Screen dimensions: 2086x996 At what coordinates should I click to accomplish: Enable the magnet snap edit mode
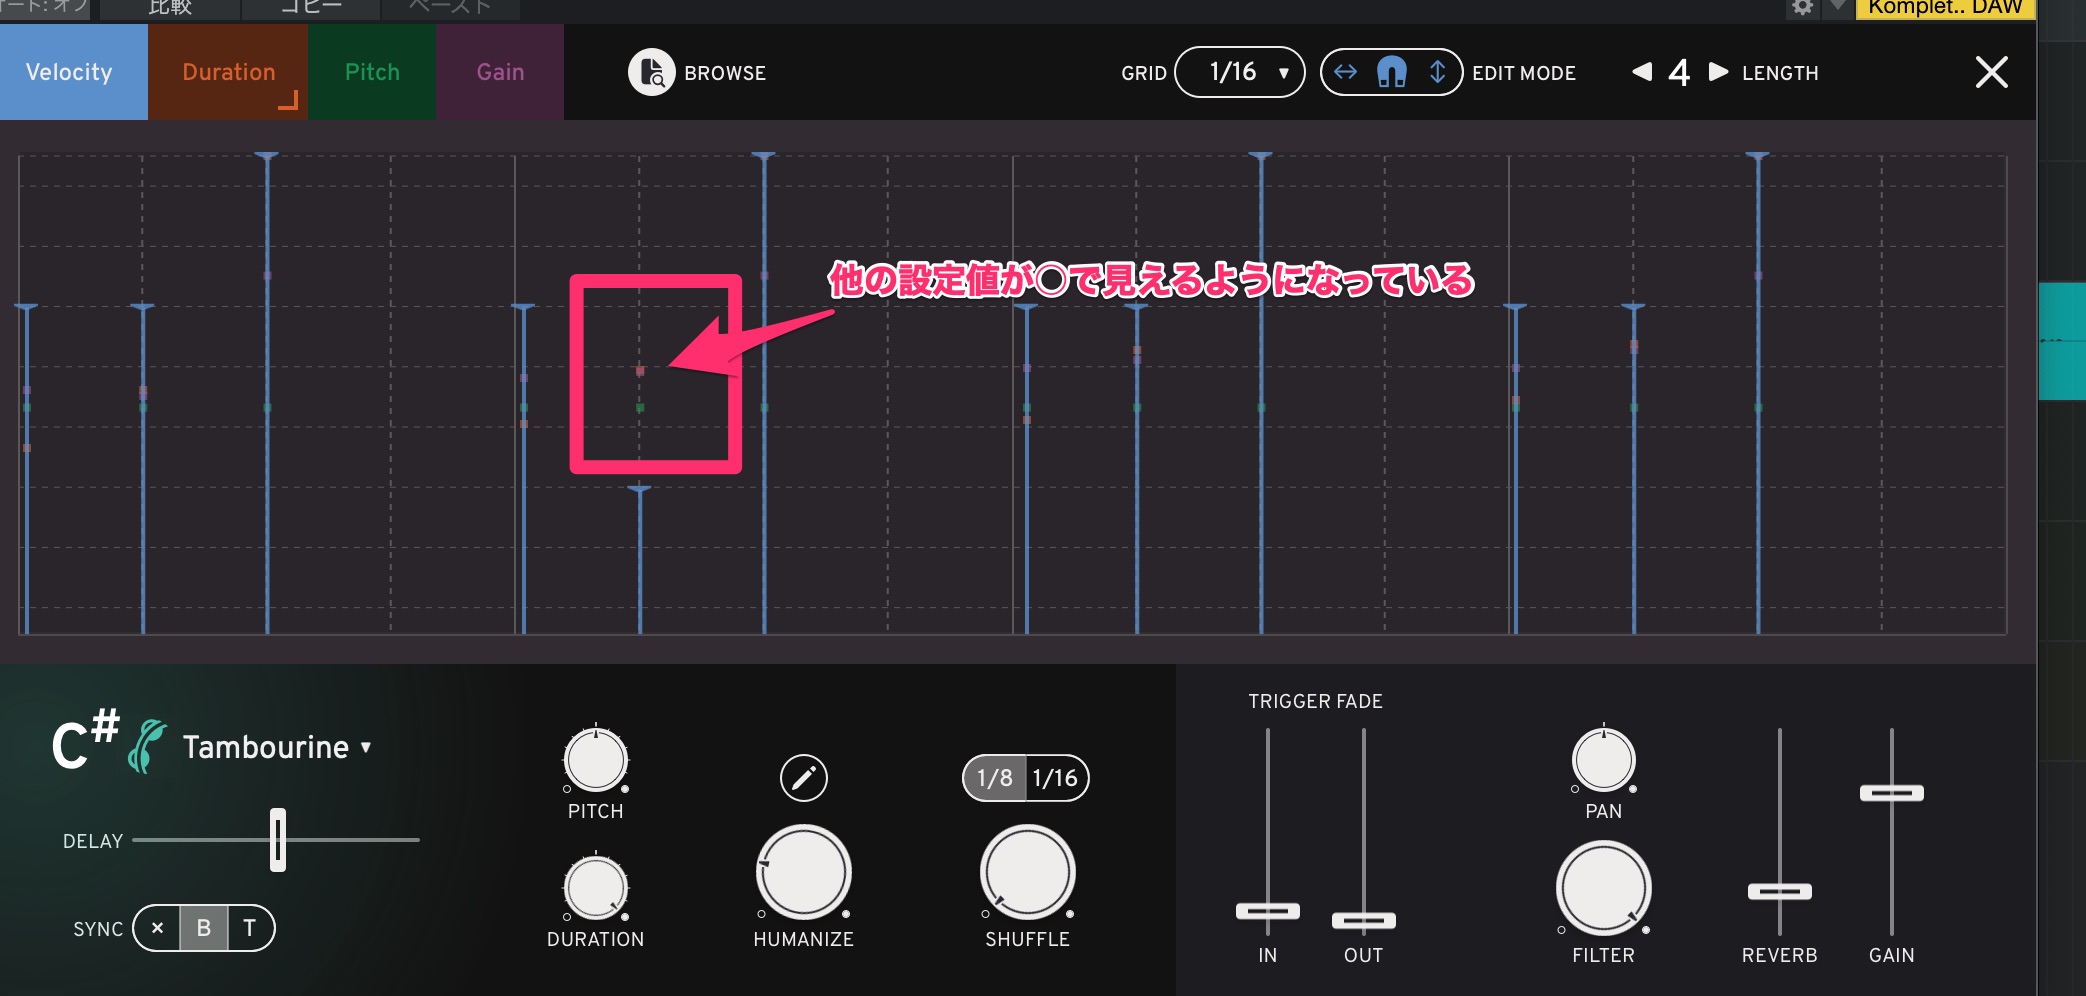pyautogui.click(x=1391, y=72)
